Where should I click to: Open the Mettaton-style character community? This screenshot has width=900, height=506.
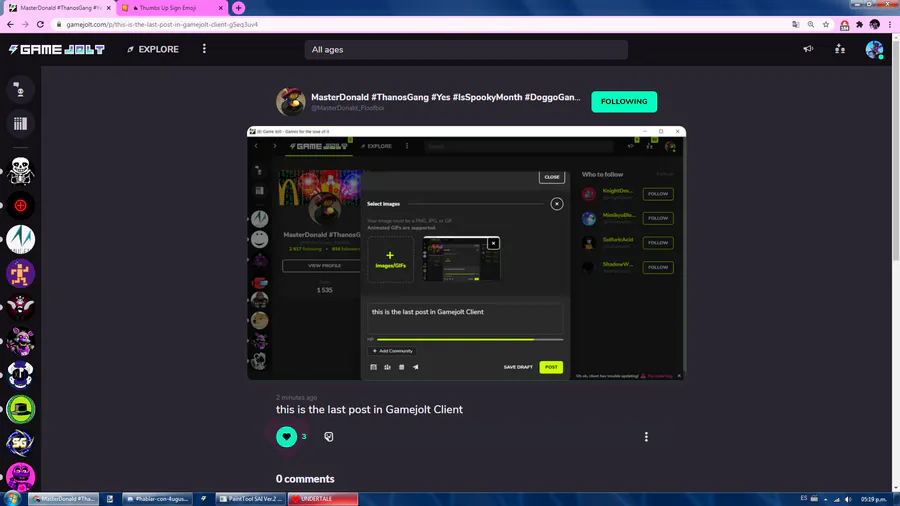click(x=21, y=308)
